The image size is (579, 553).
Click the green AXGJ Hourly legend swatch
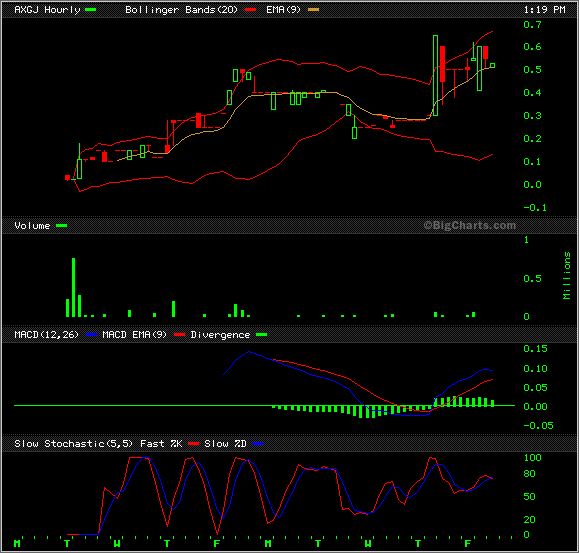point(90,10)
